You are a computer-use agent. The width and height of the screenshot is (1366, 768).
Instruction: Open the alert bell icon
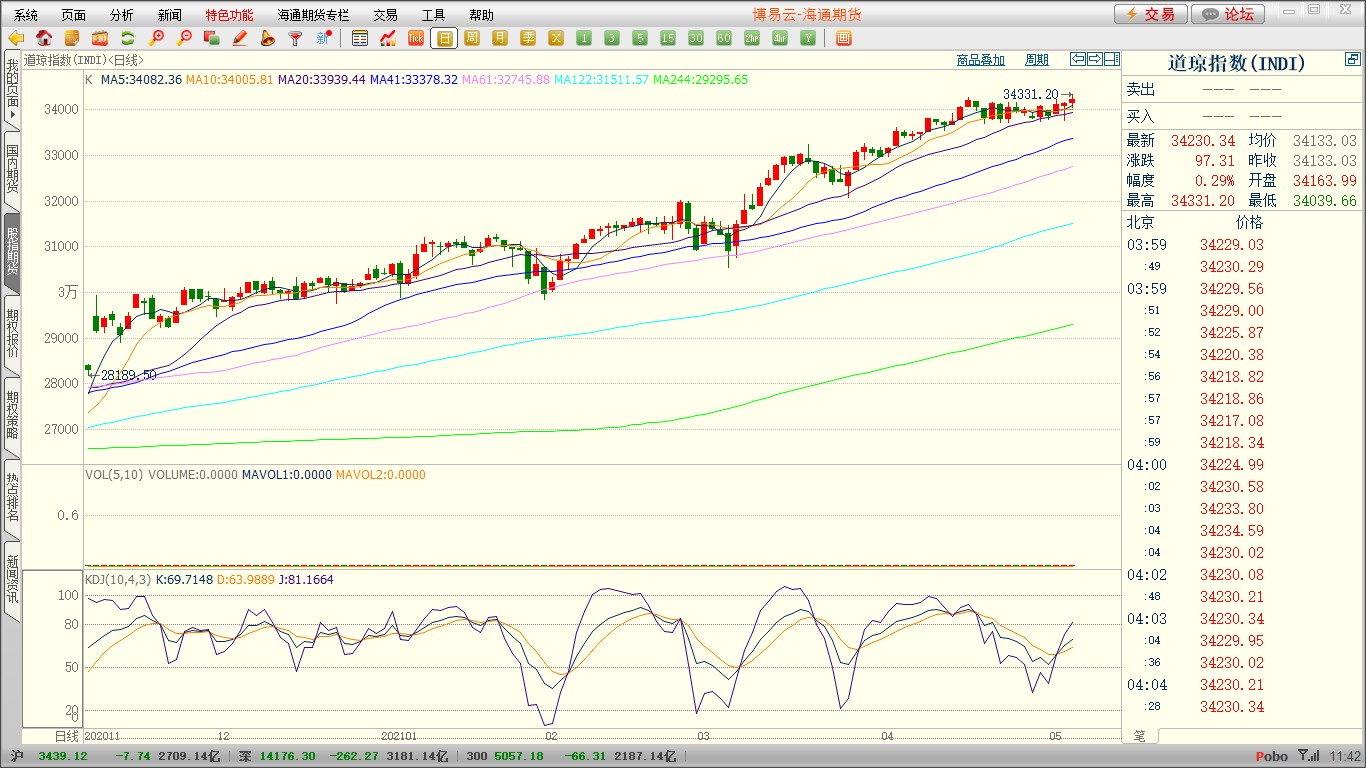click(x=267, y=38)
